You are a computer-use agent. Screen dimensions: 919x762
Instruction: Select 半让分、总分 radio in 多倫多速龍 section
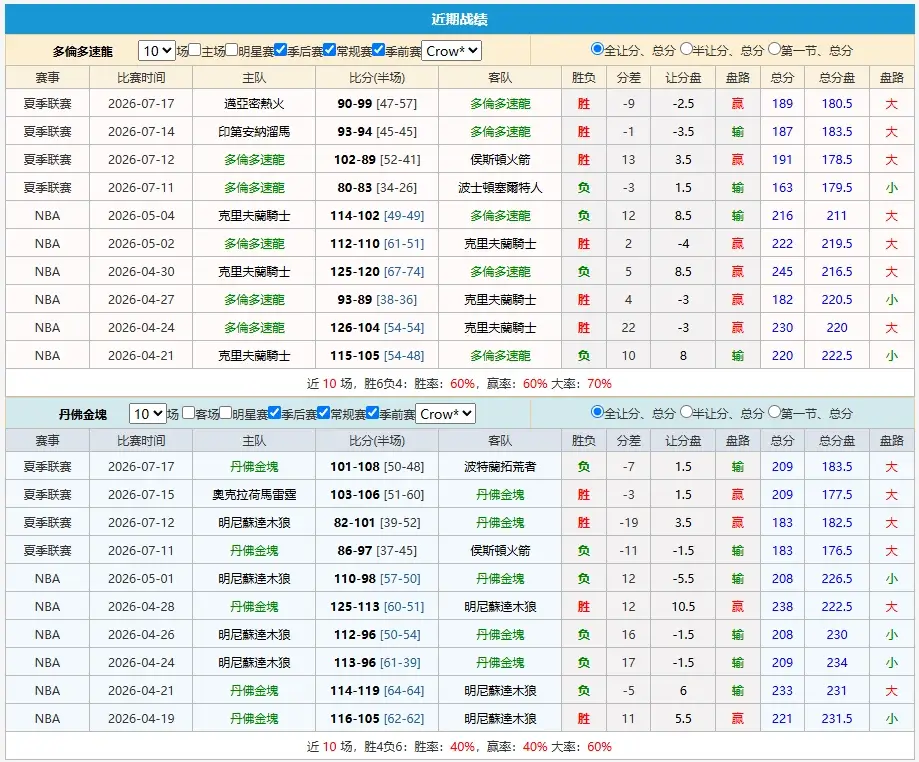686,49
